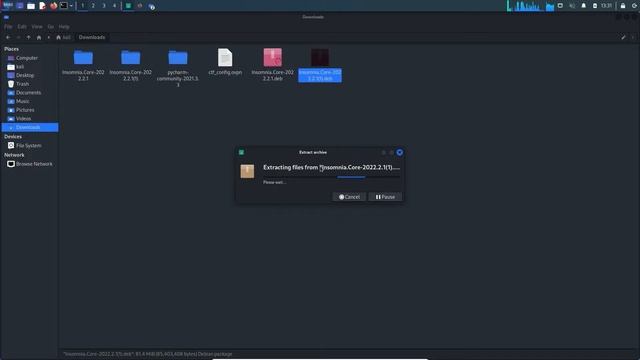Expand the terminal launcher dropdown arrow

[x=71, y=6]
